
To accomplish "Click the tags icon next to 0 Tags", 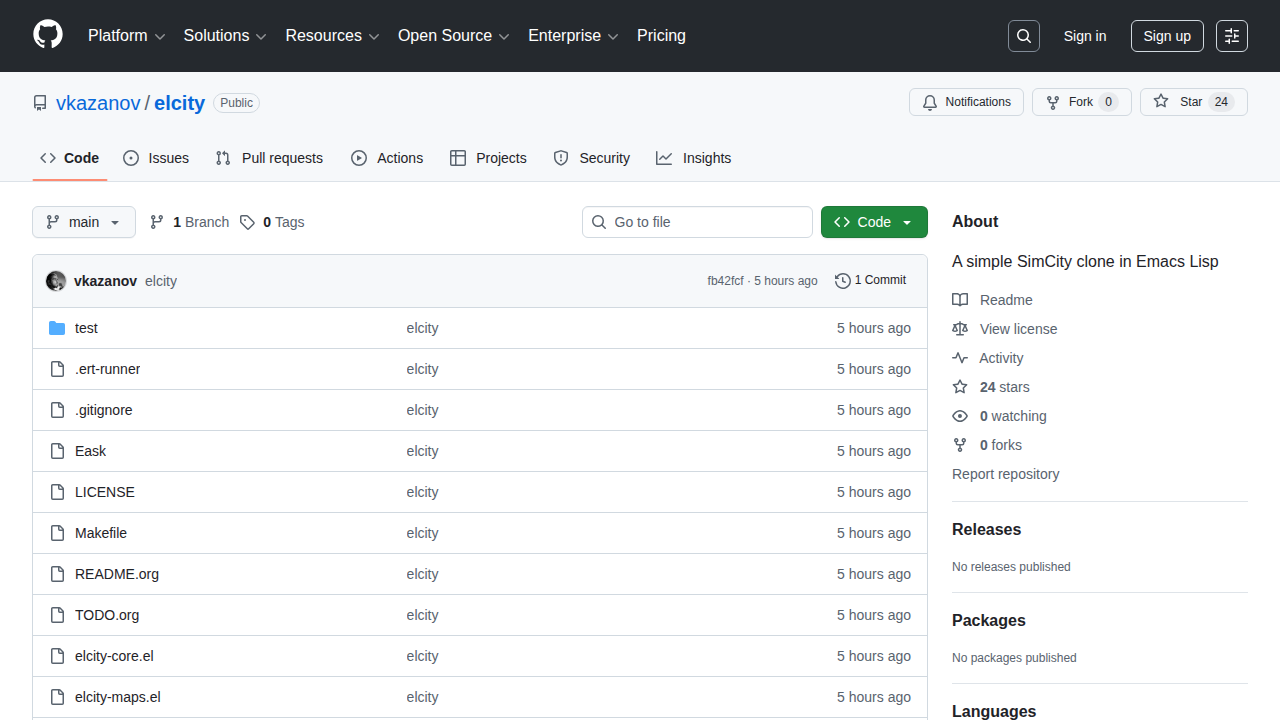I will coord(247,222).
